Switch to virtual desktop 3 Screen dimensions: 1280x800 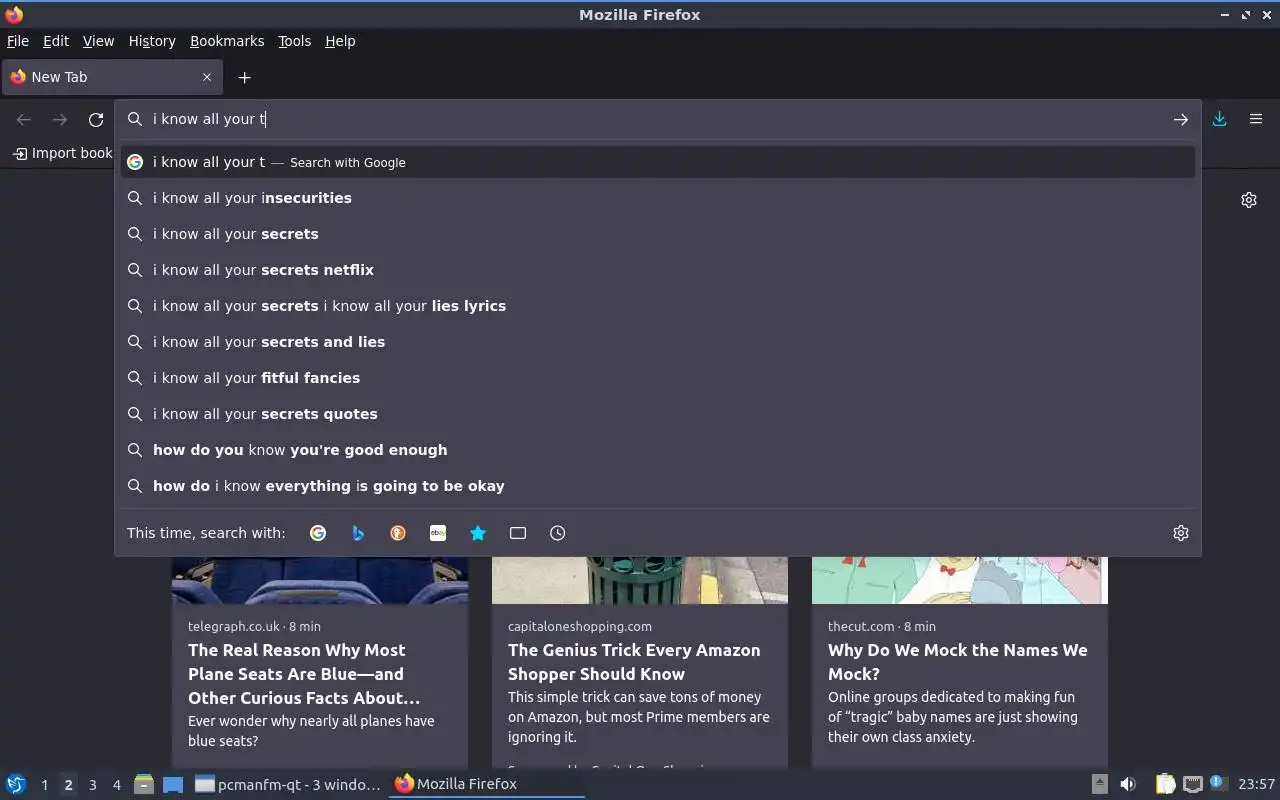(93, 785)
